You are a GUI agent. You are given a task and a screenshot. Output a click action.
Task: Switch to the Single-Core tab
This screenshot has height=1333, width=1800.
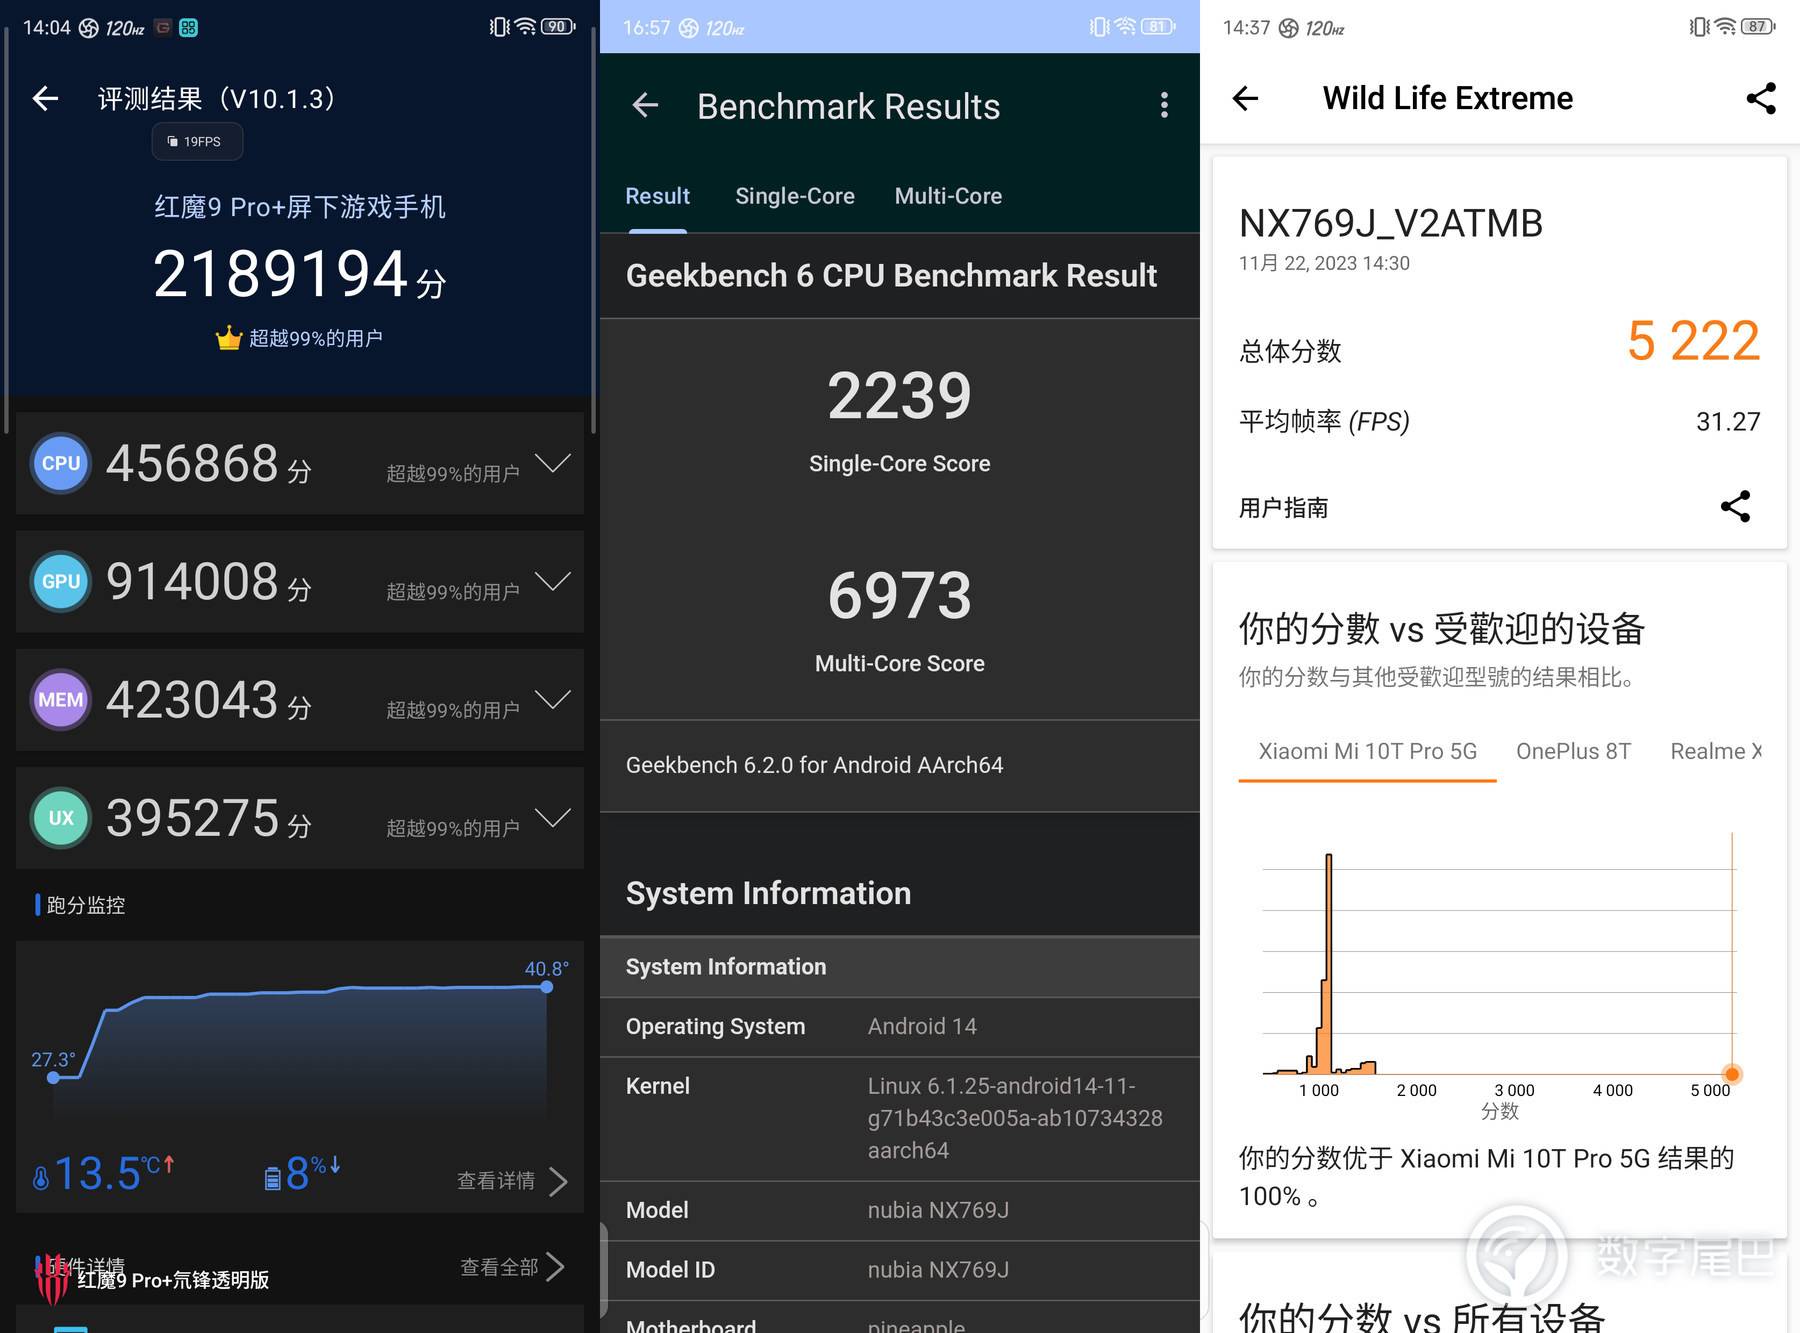point(795,196)
